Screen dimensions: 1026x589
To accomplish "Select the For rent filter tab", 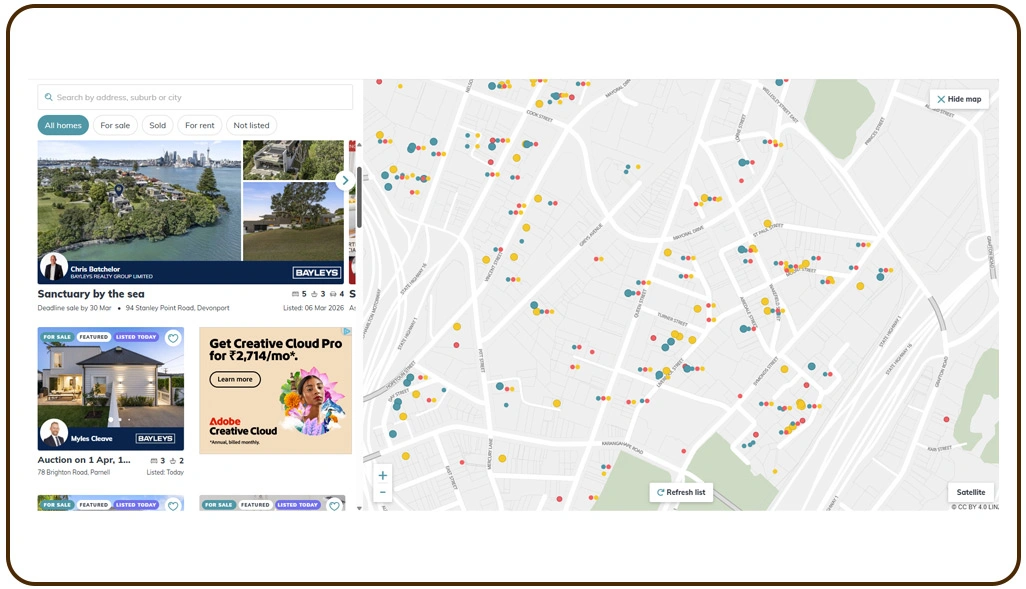I will coord(199,125).
